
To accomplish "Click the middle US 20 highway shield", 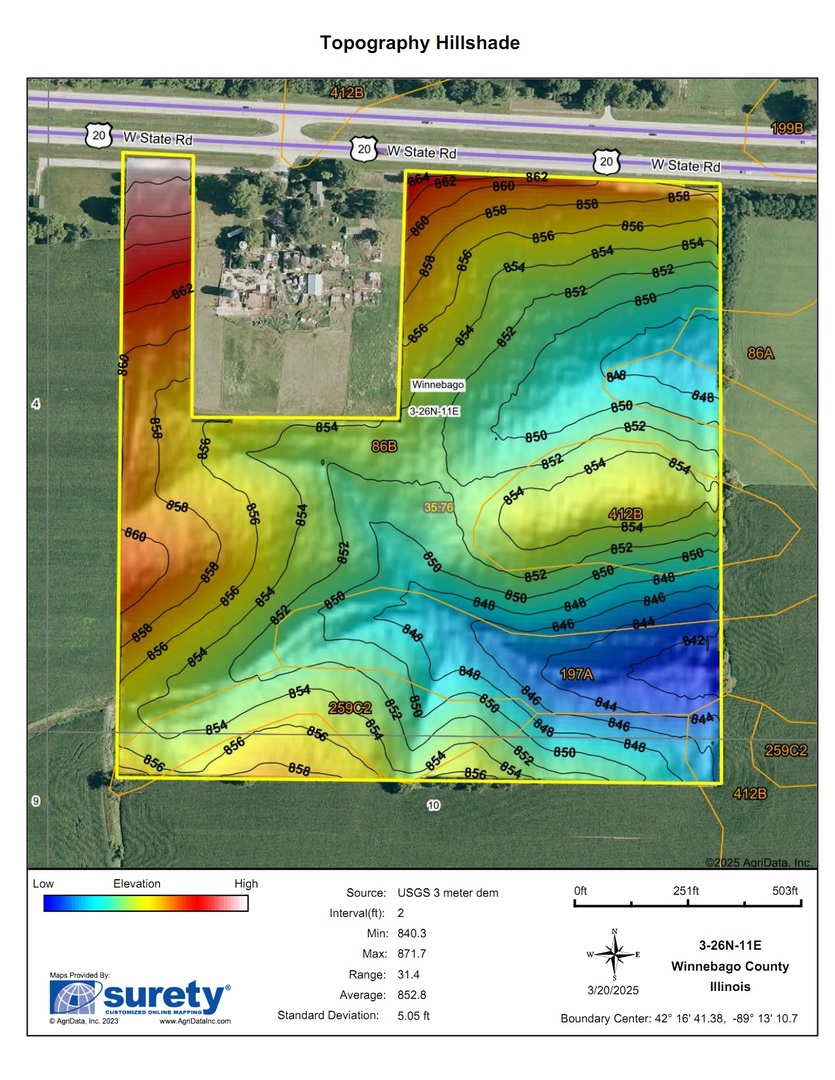I will [364, 150].
